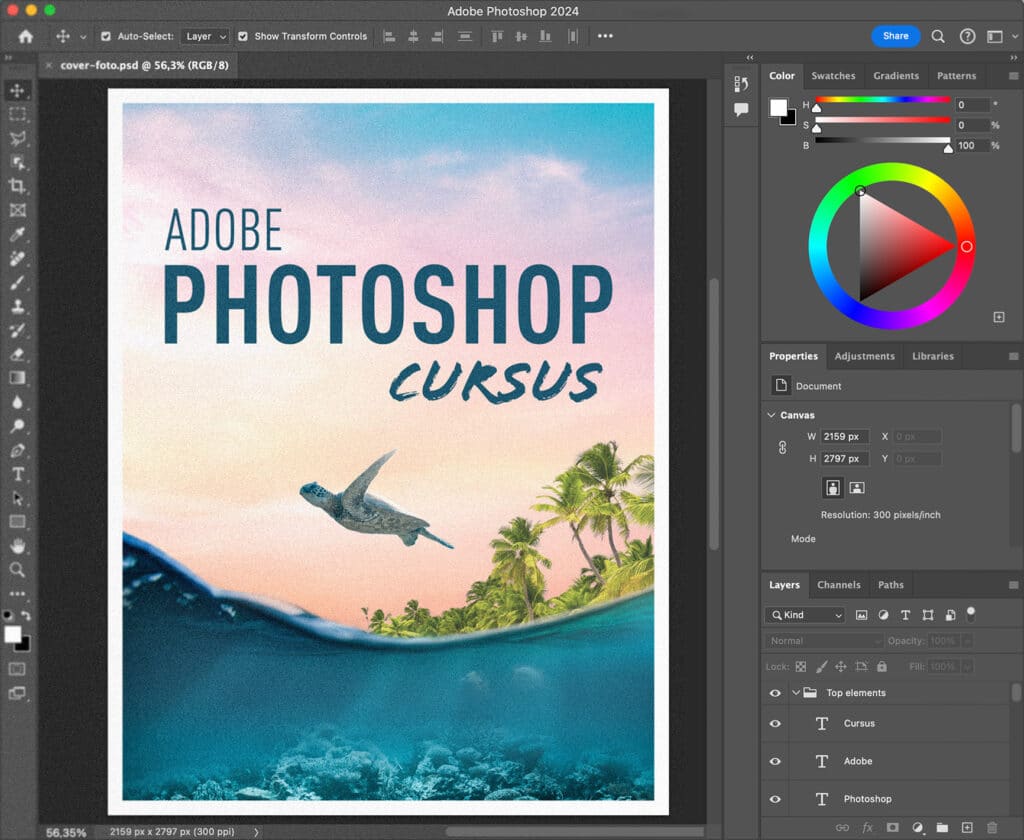Click the Share button
The width and height of the screenshot is (1024, 840).
(x=895, y=36)
